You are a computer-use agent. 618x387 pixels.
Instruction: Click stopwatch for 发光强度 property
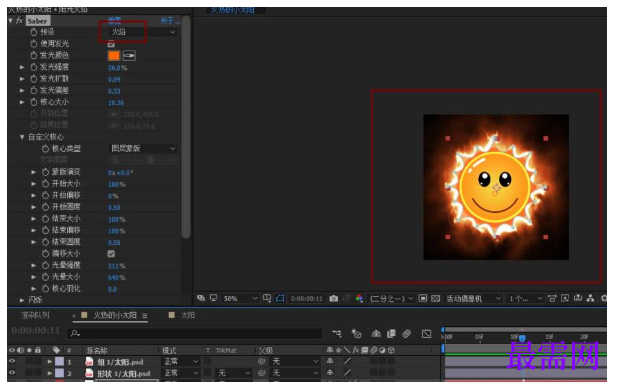(x=34, y=67)
